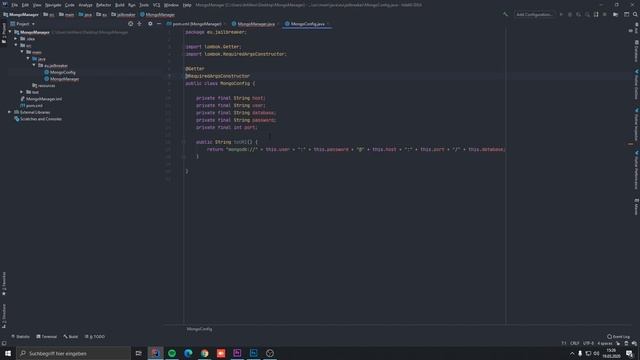Switch to MongoManager.java editor tab
The image size is (640, 360).
click(256, 24)
